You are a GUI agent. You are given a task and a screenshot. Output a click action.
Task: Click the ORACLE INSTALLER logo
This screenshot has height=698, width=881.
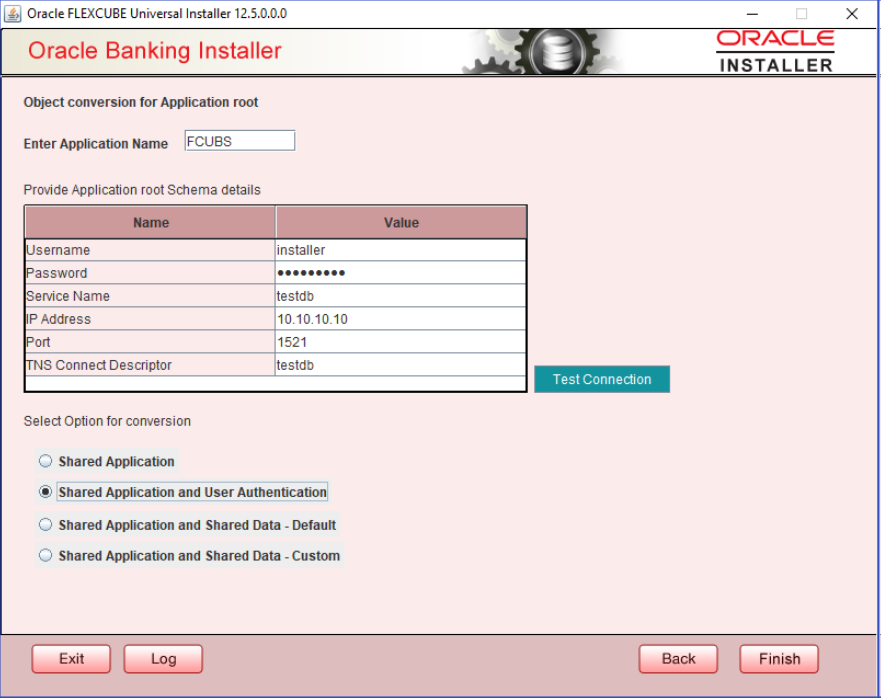774,50
